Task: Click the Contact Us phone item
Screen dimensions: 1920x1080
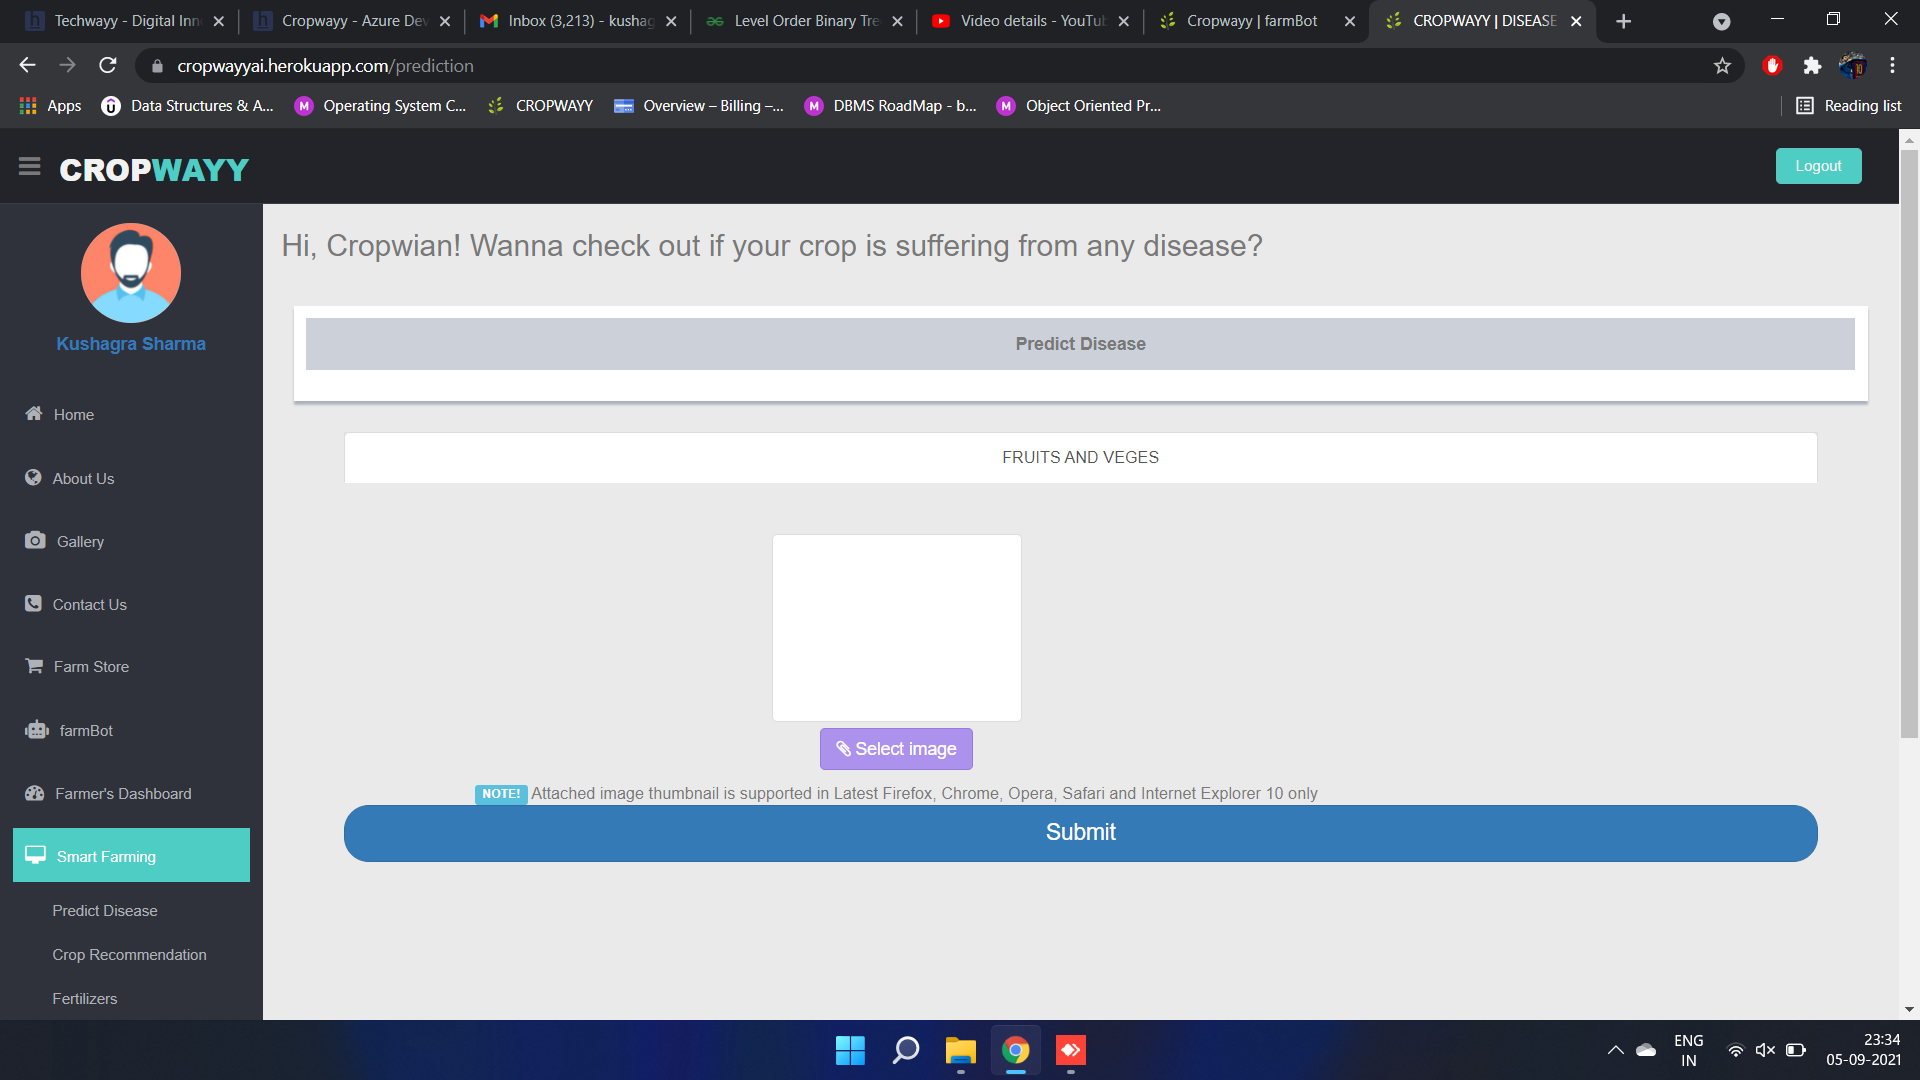Action: (x=89, y=605)
